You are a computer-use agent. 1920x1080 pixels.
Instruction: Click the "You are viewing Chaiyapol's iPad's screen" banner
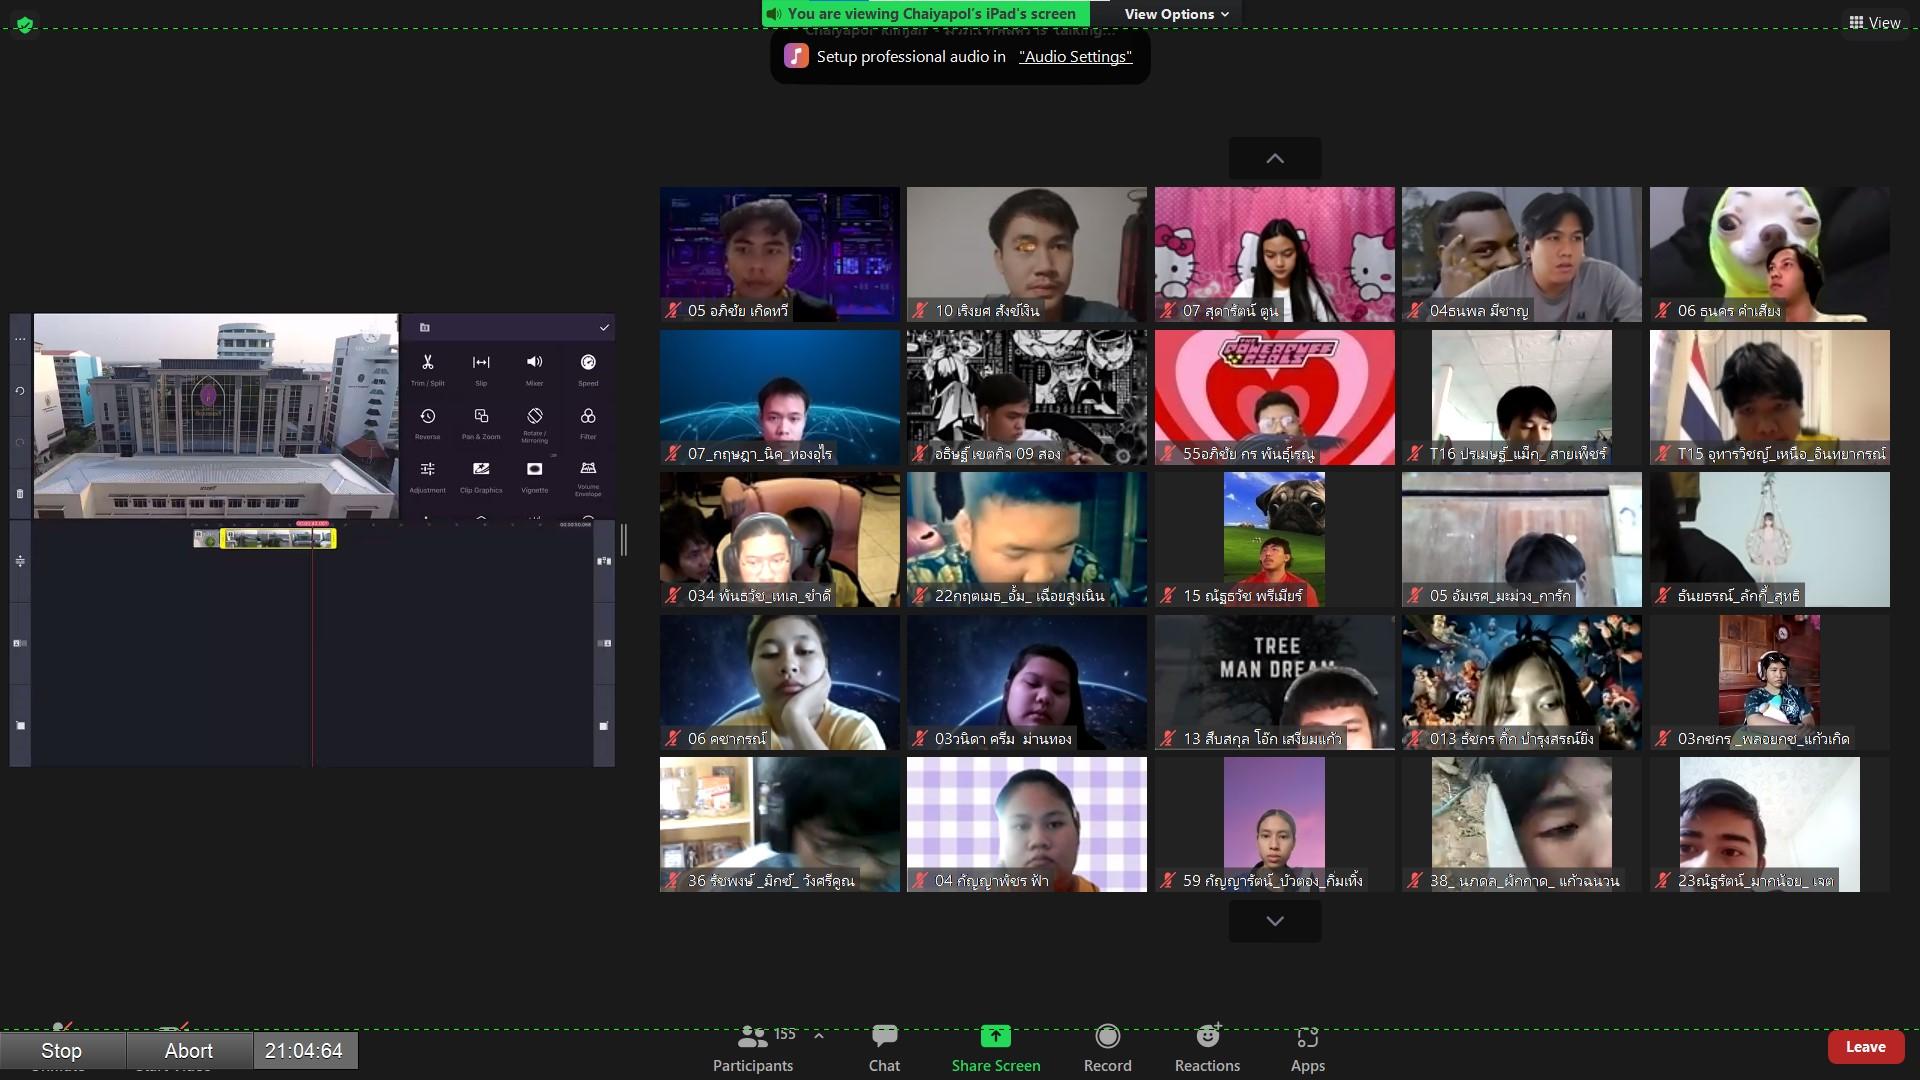click(x=925, y=14)
